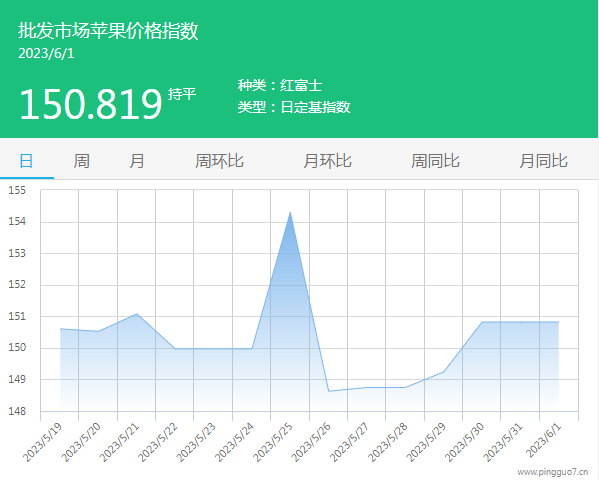Click the 2023/5/19 x-axis date label
599x480 pixels.
(x=42, y=443)
